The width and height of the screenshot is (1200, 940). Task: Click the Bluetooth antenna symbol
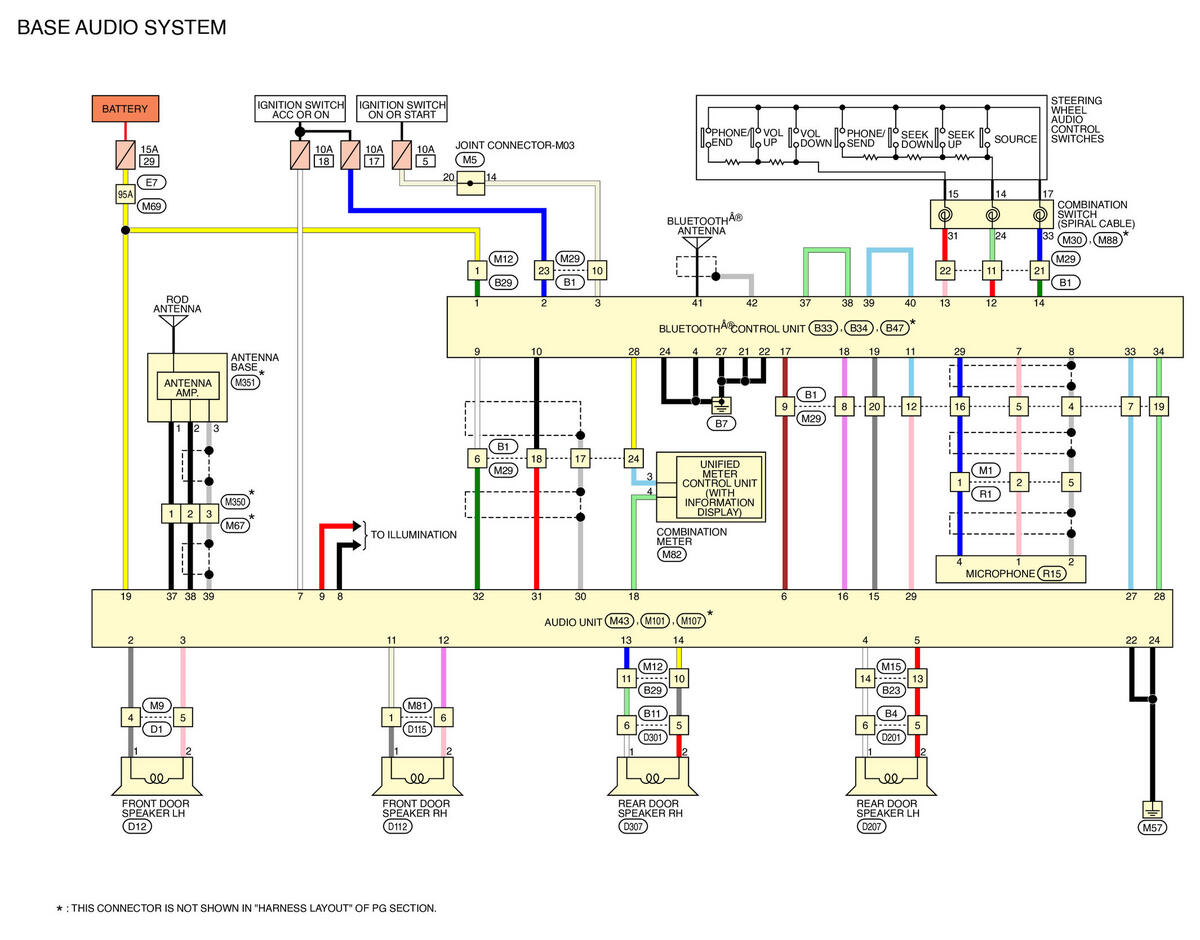[697, 243]
